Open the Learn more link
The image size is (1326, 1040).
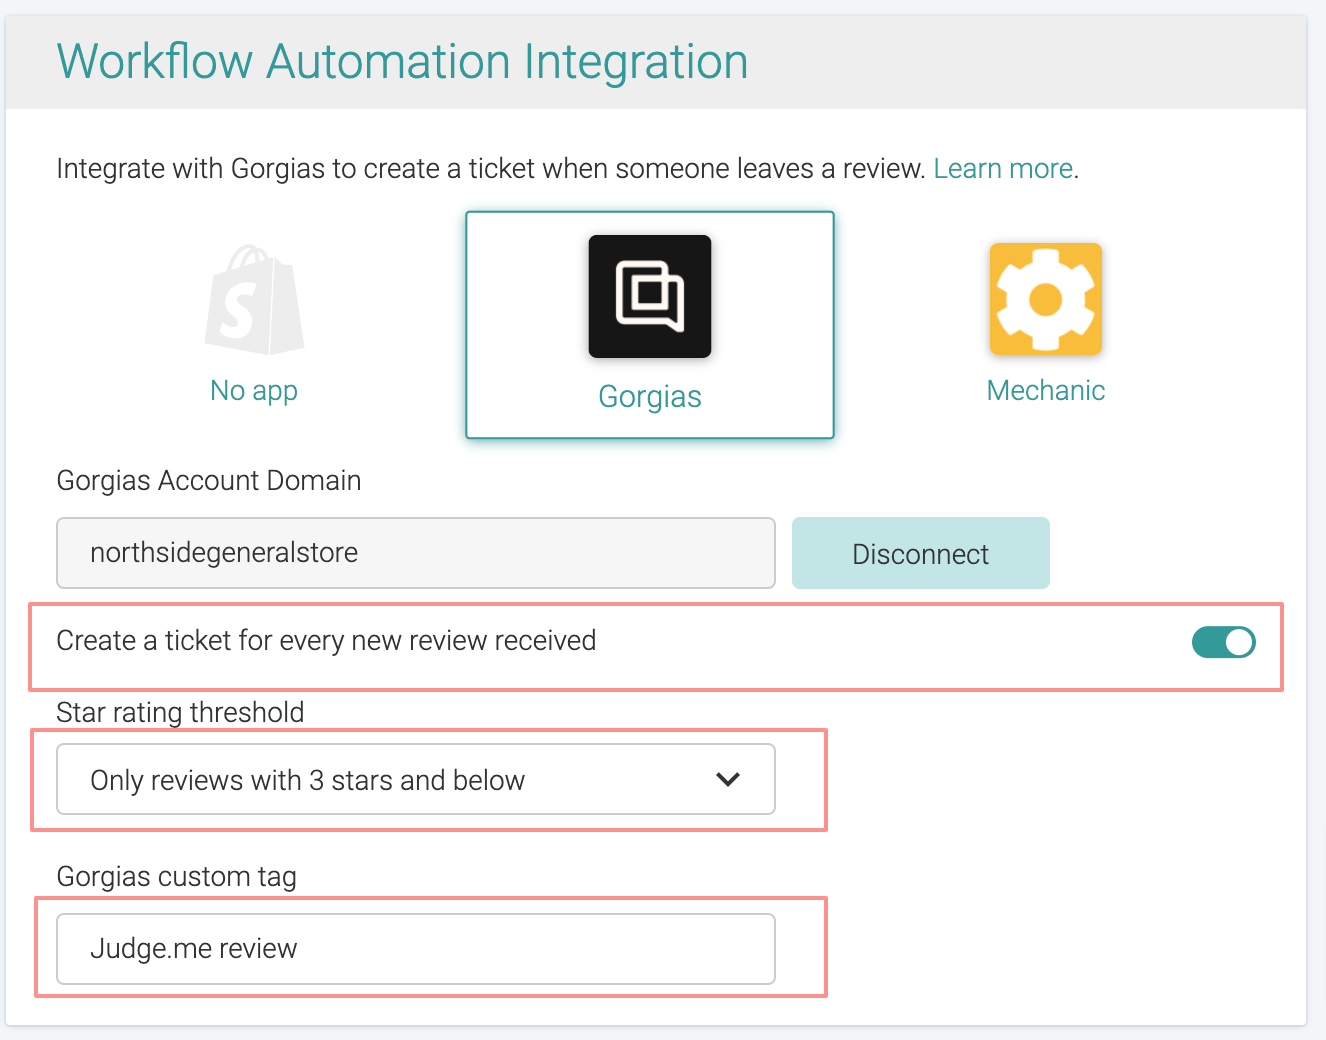[x=1003, y=168]
